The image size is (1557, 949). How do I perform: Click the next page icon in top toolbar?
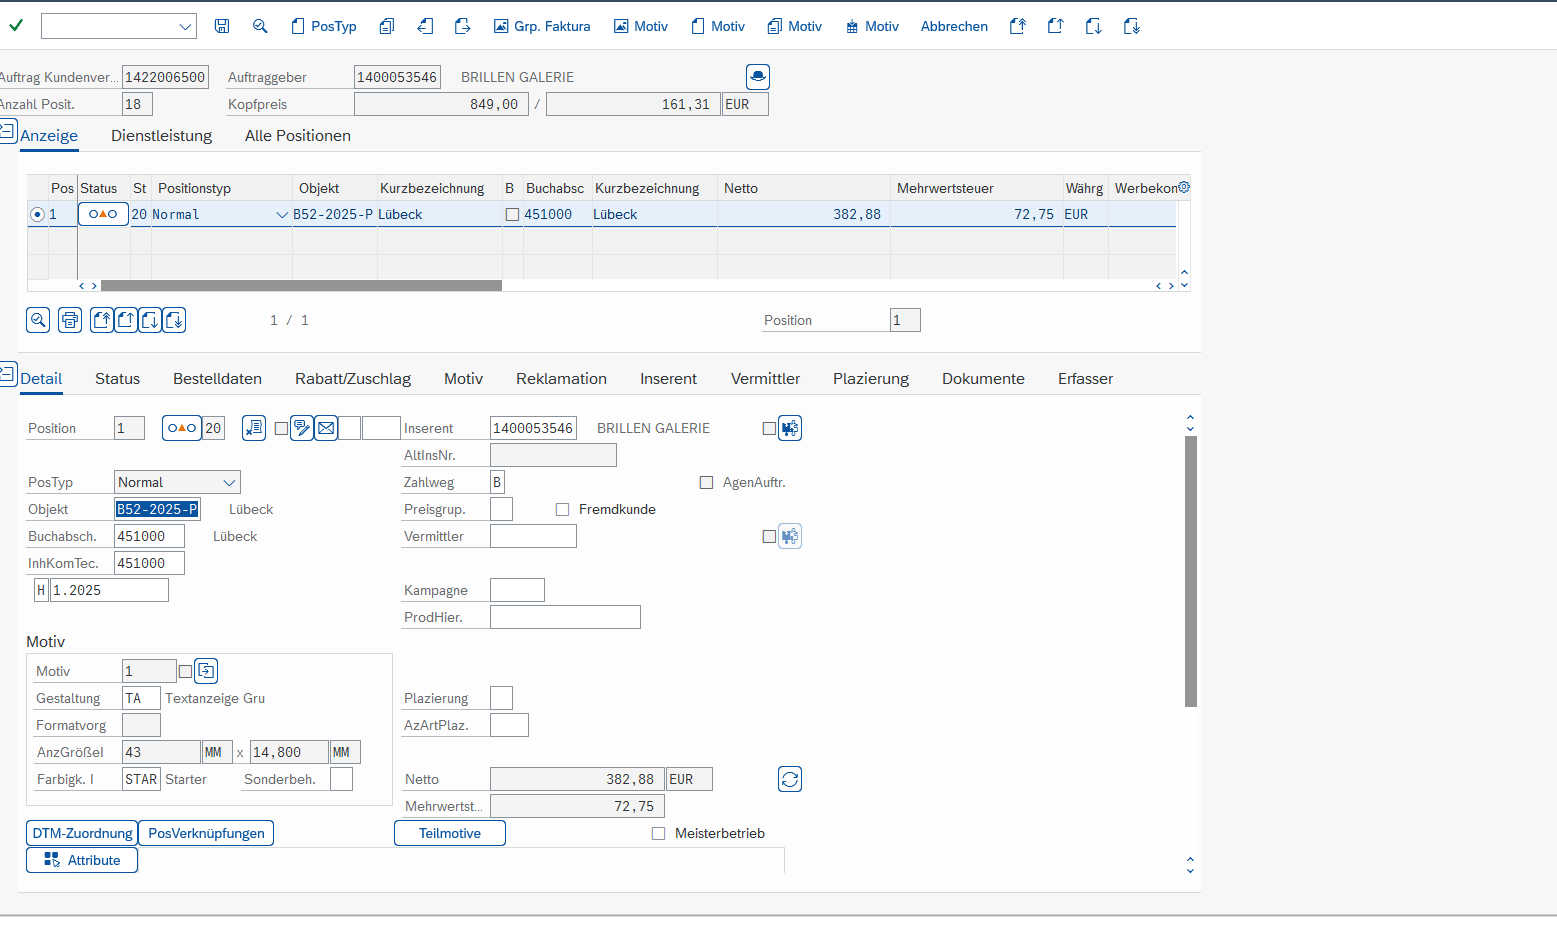(x=1093, y=26)
